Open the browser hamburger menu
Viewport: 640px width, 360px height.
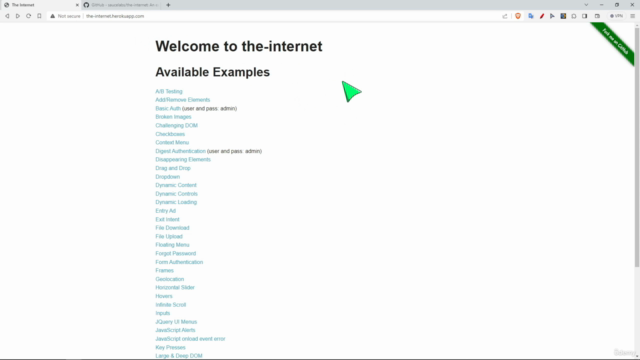click(633, 16)
